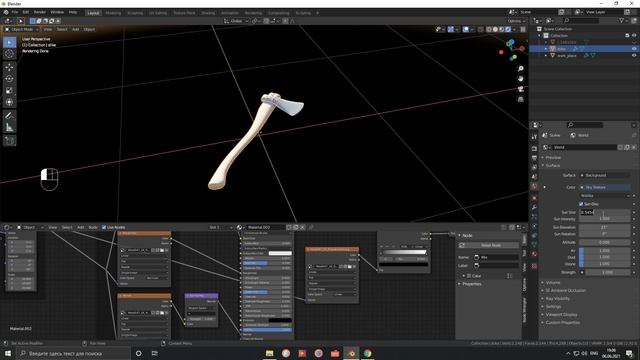Click the Background surface shader button
640x360 pixels.
(605, 176)
